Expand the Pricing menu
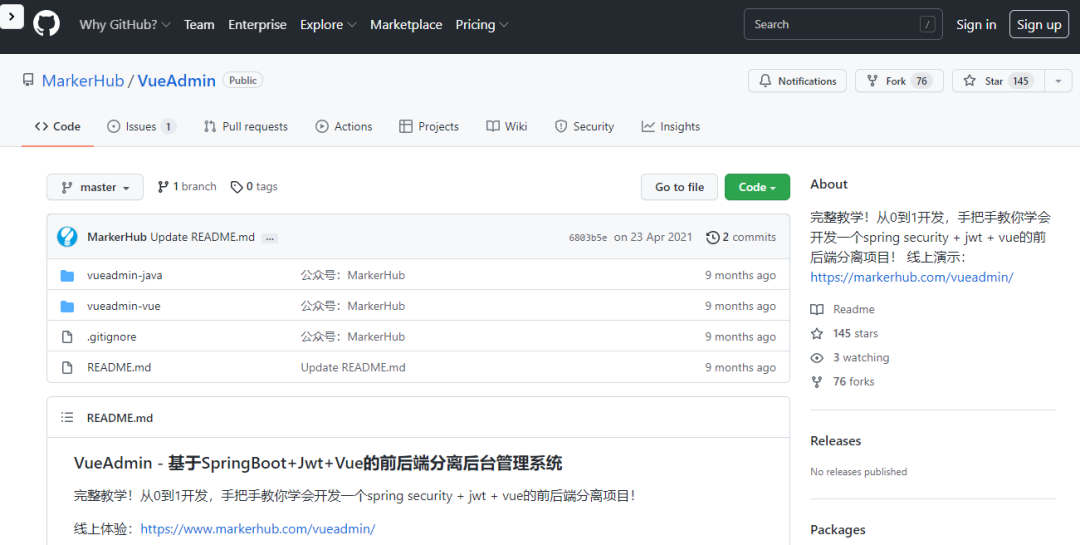Viewport: 1080px width, 545px height. [x=481, y=24]
